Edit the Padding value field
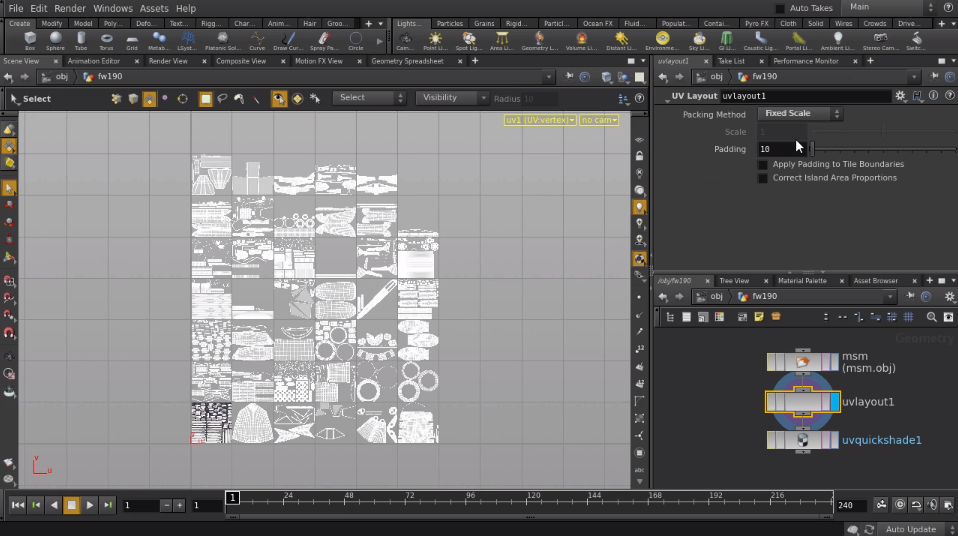 click(x=782, y=149)
